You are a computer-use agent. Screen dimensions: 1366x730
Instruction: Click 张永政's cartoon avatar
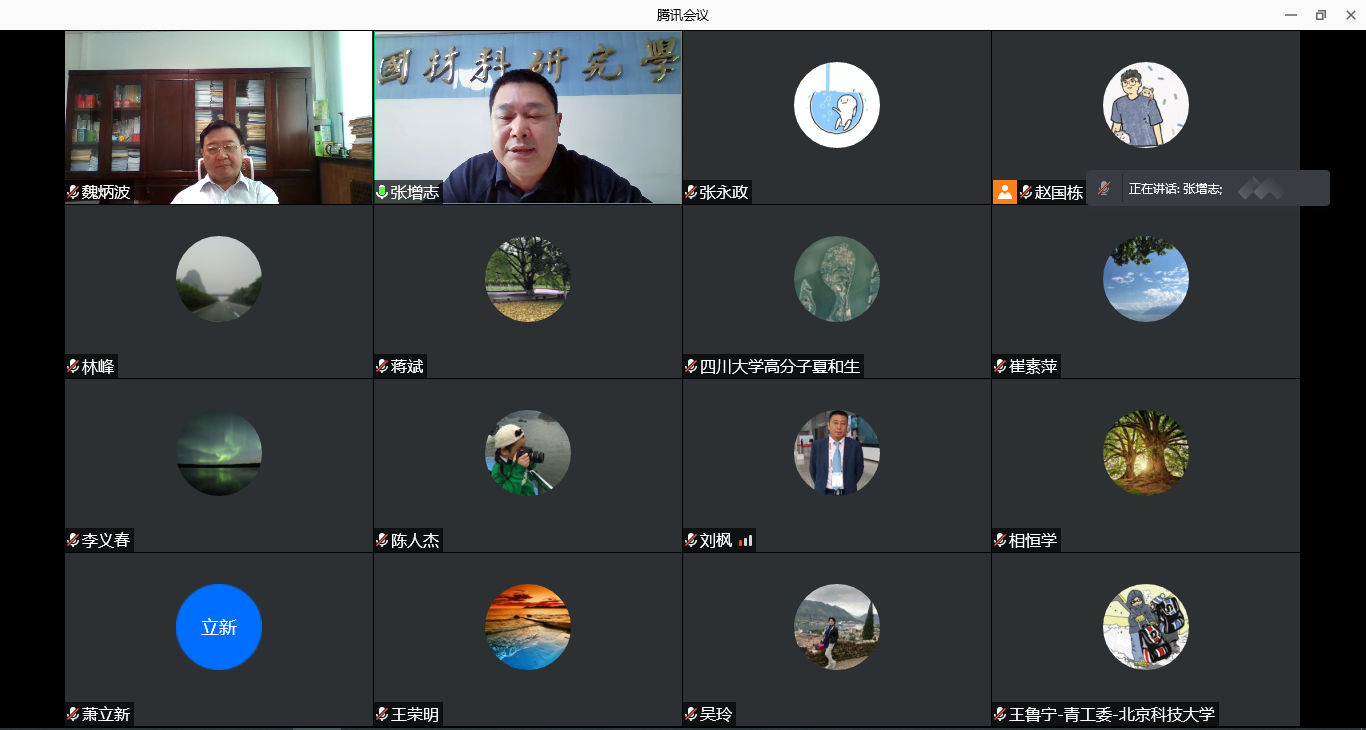coord(836,105)
